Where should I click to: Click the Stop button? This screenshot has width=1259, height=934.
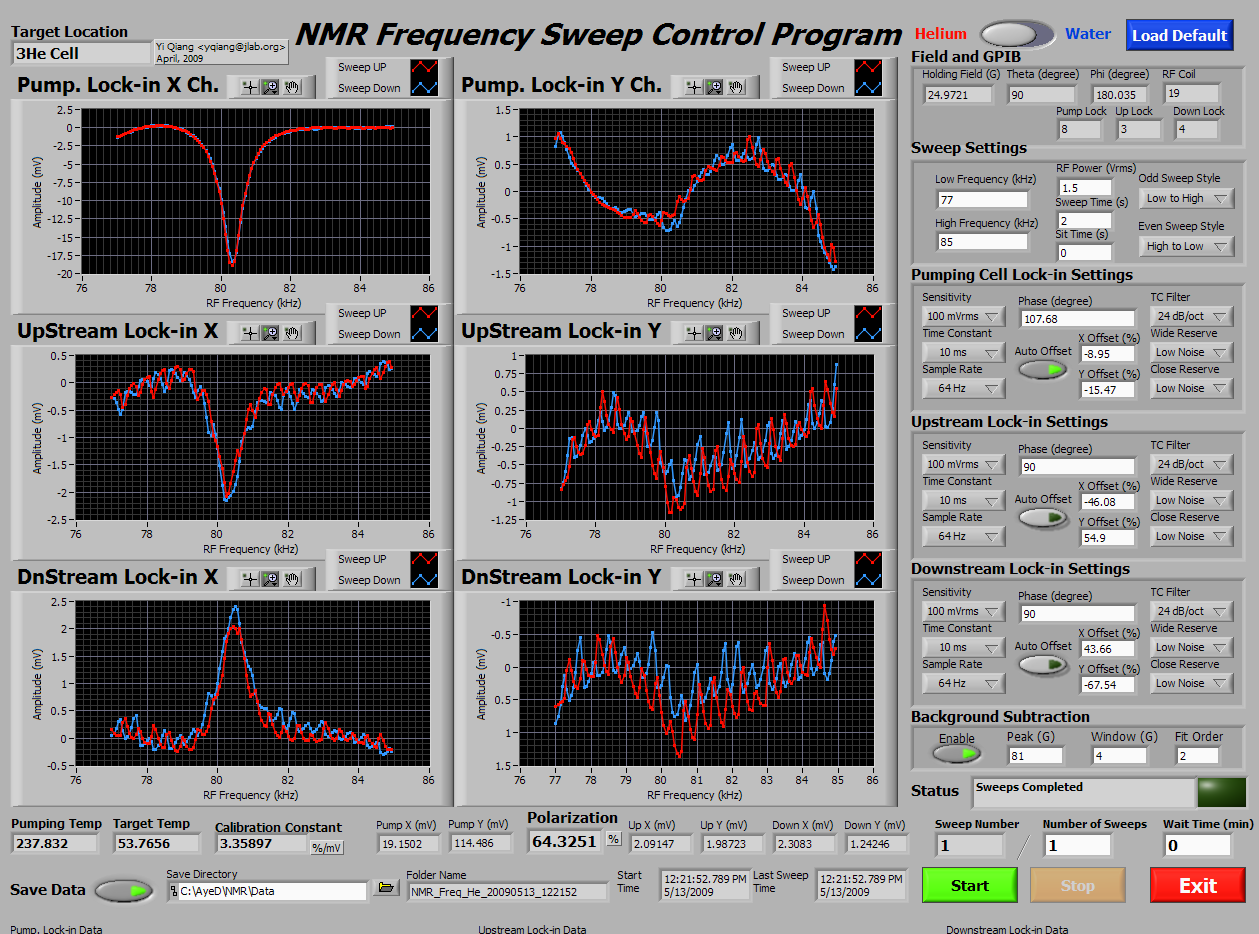coord(1078,885)
